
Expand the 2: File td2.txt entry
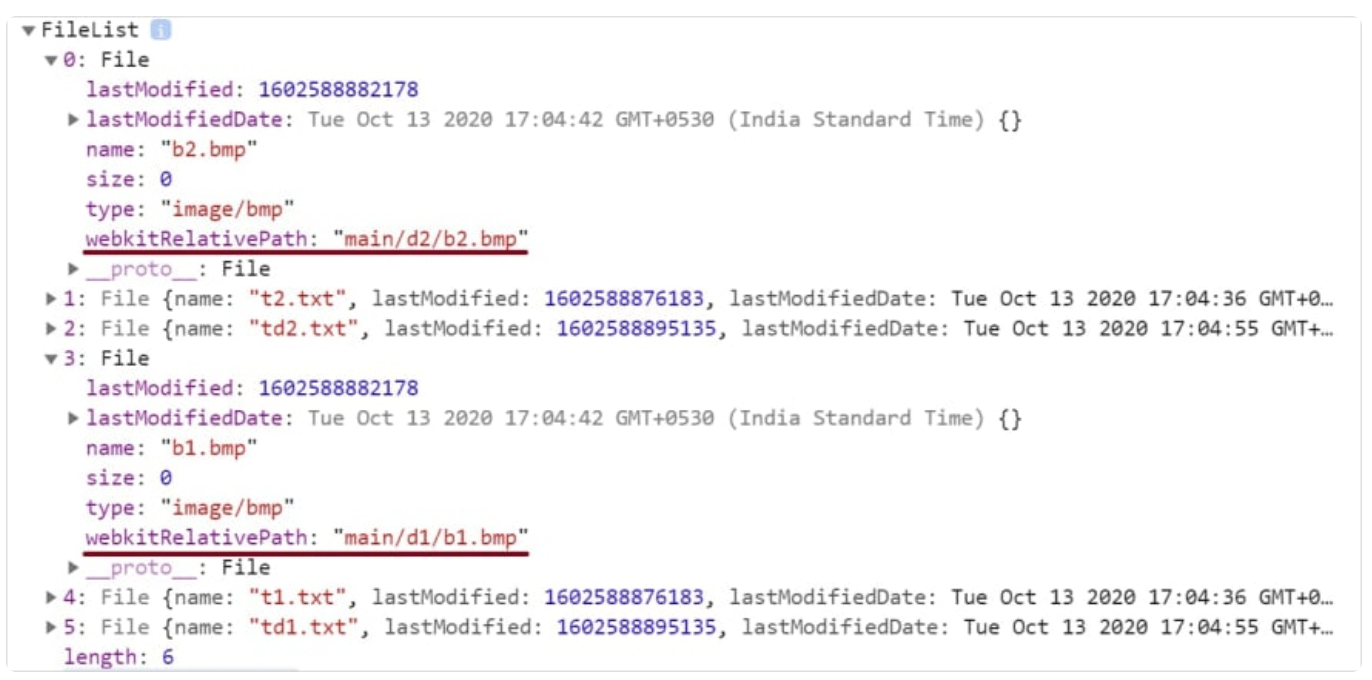coord(51,329)
